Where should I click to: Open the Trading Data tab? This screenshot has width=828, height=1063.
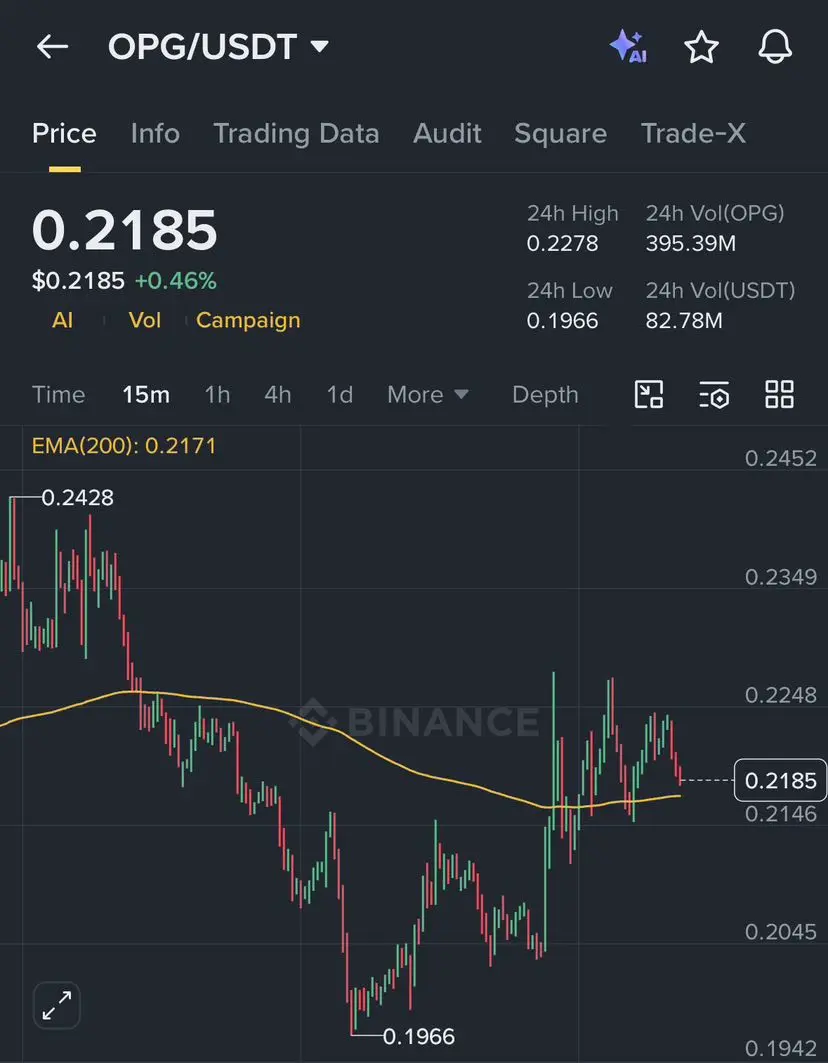coord(296,134)
